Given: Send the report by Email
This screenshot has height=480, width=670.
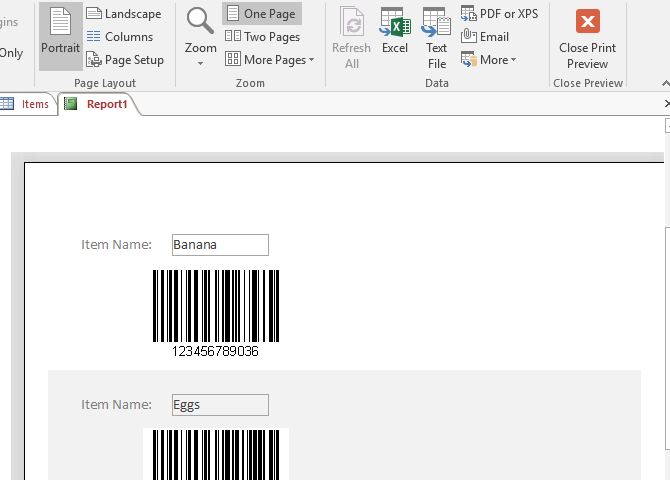Looking at the screenshot, I should 485,37.
